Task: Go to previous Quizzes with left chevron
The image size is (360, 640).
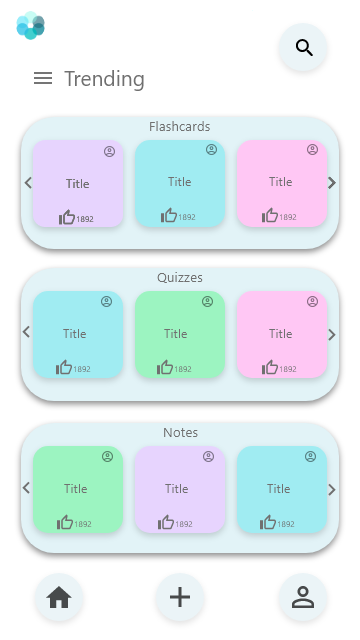Action: (27, 332)
